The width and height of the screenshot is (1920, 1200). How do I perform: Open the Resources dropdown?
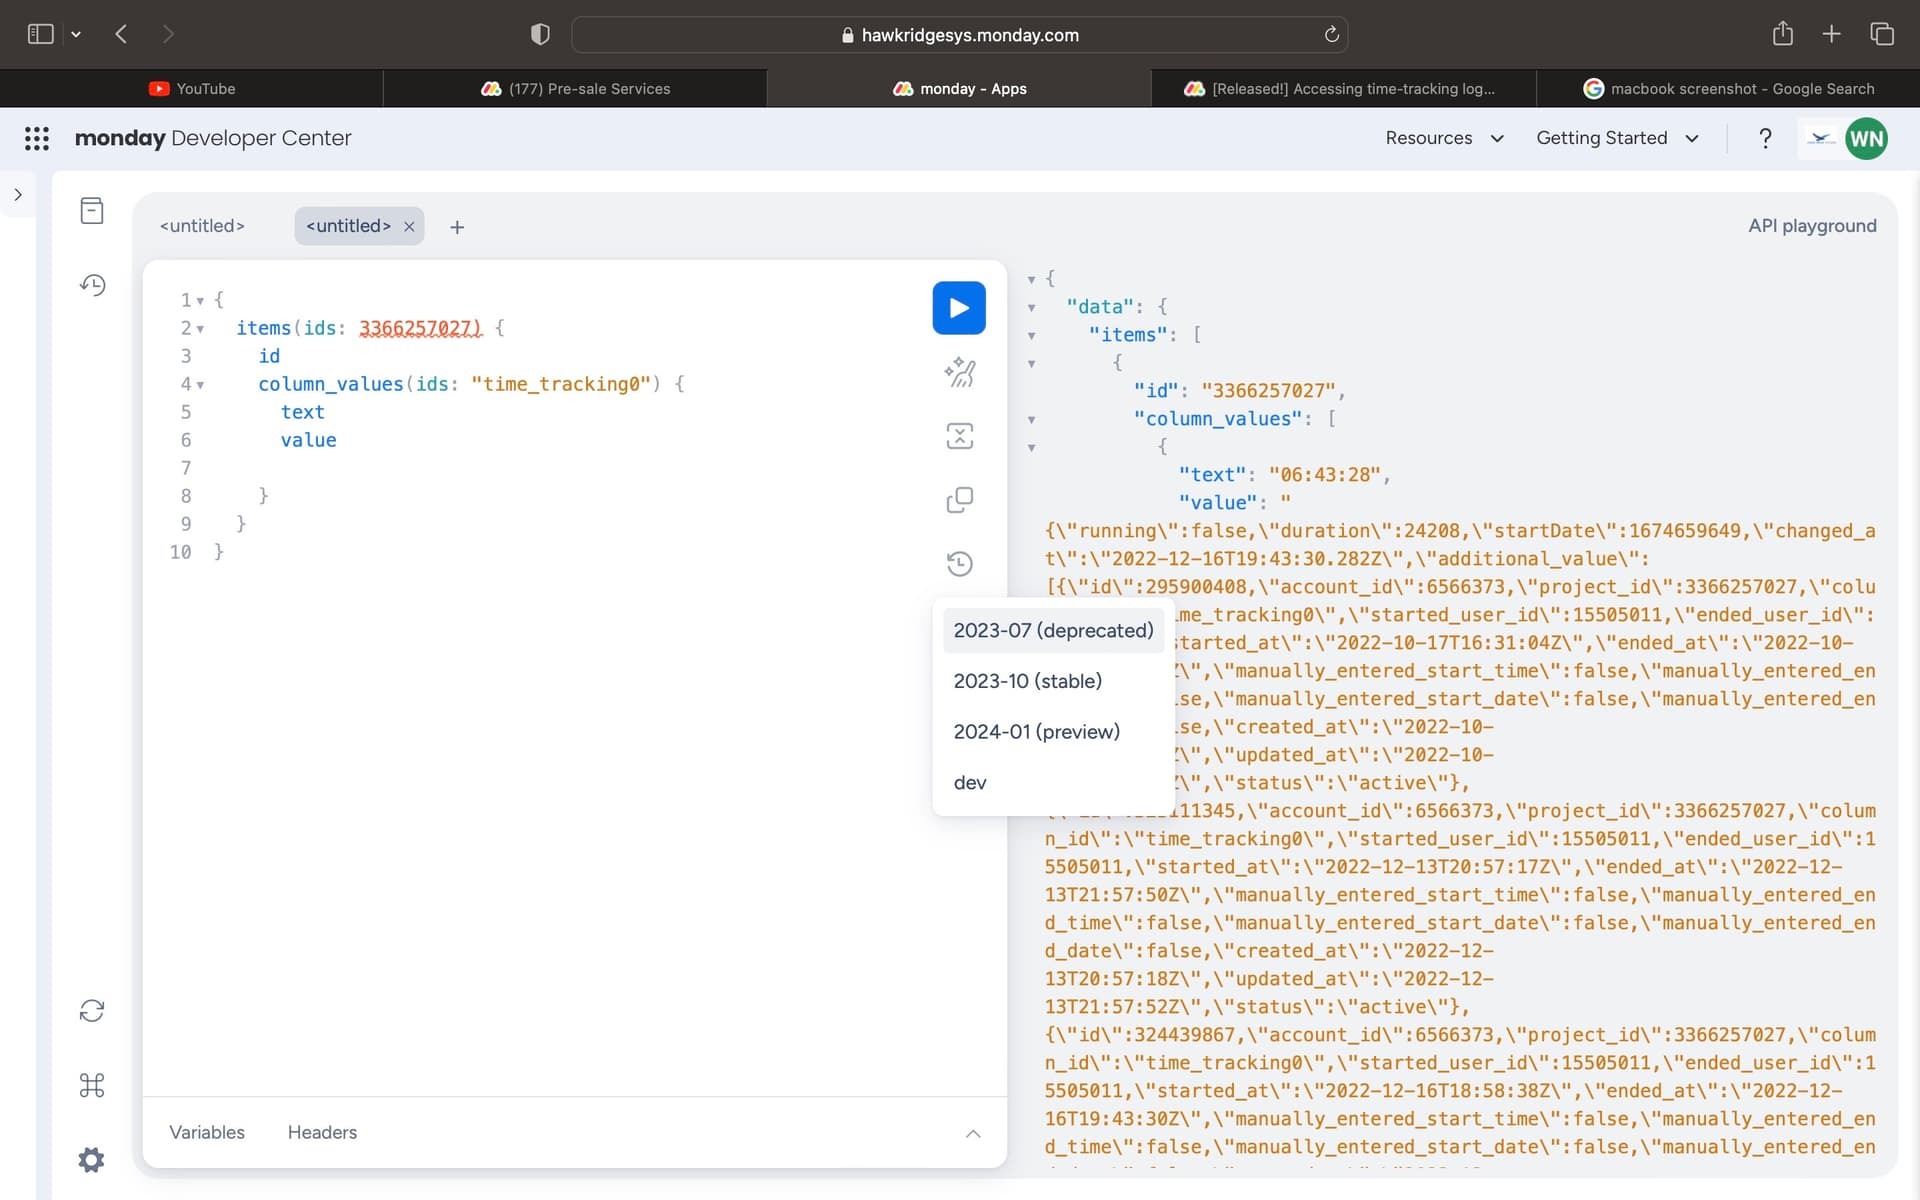click(1444, 138)
